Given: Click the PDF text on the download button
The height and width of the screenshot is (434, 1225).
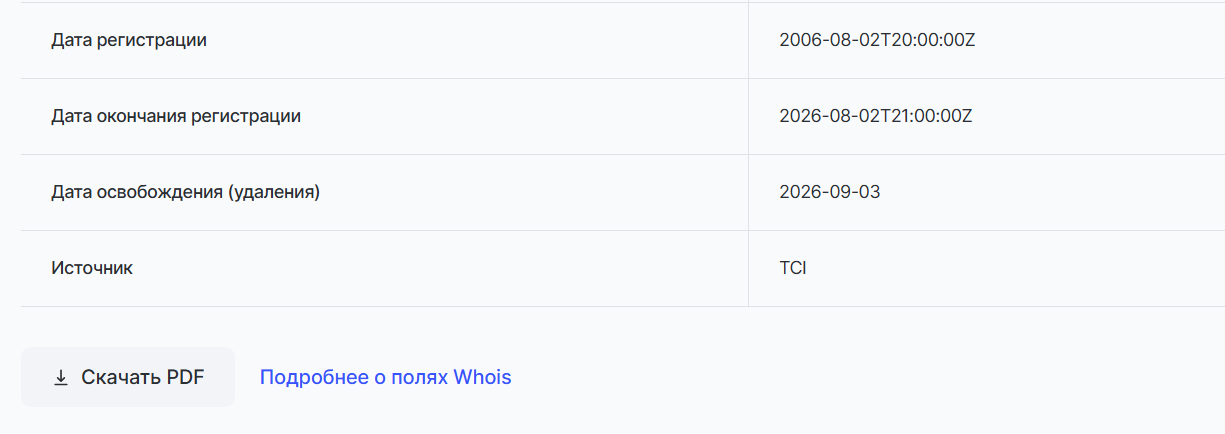Looking at the screenshot, I should click(186, 377).
